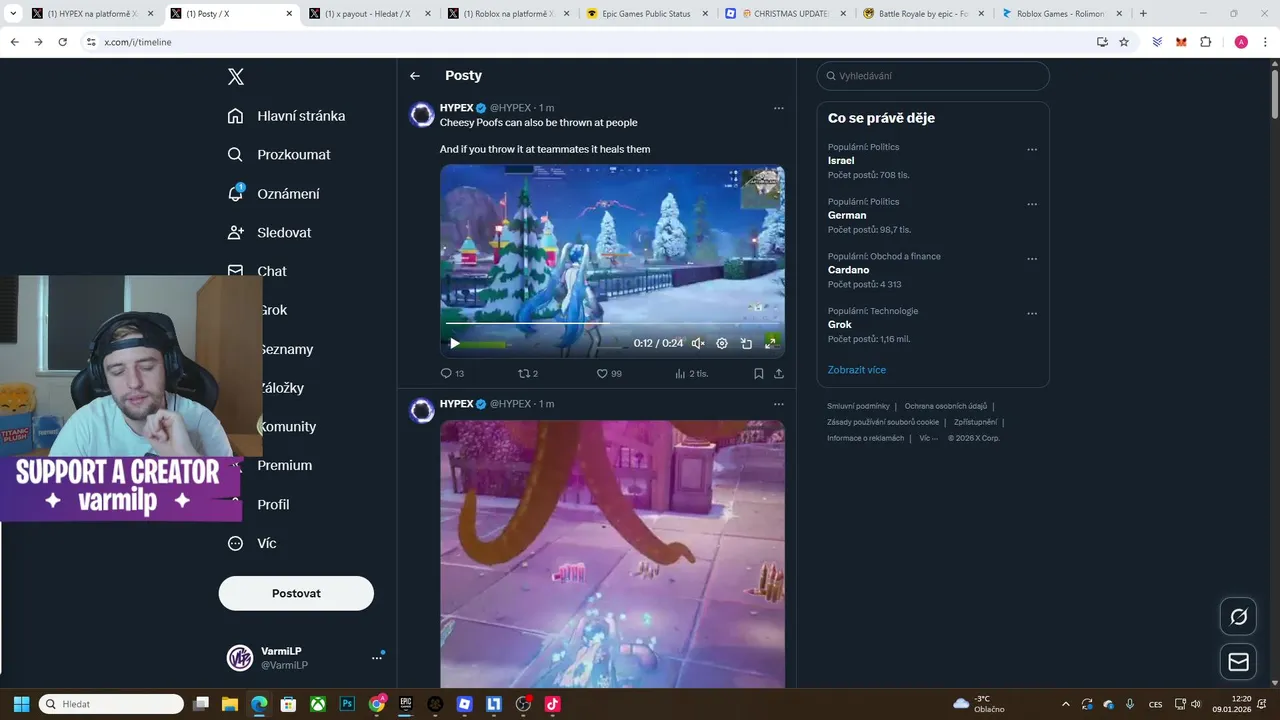Open more options for Israel trend

click(1032, 150)
